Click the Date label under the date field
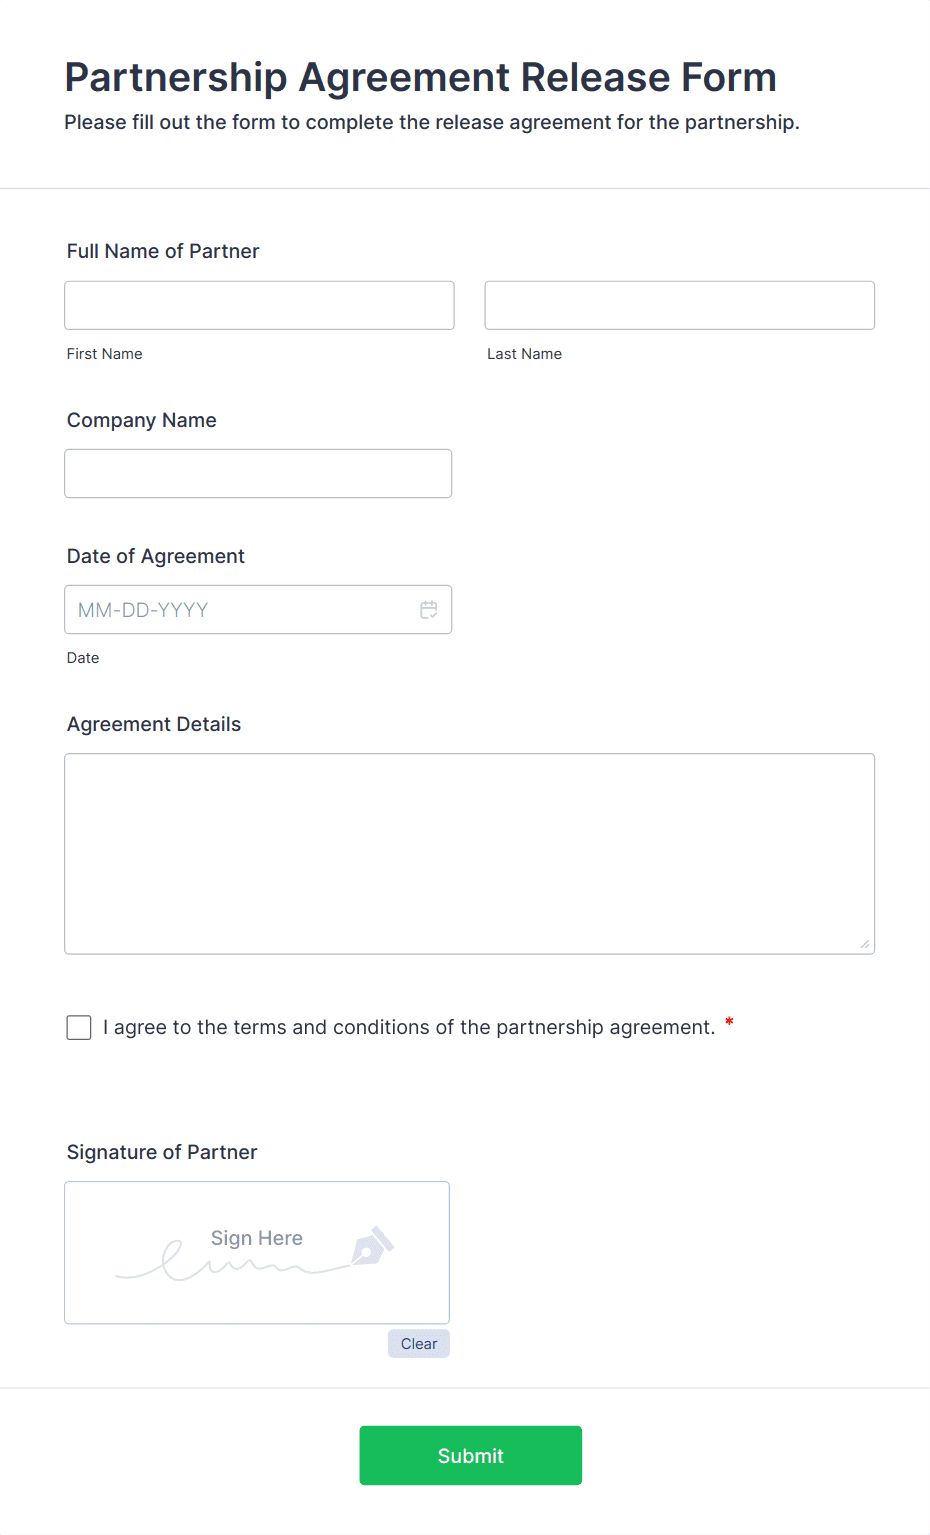930x1535 pixels. (83, 657)
